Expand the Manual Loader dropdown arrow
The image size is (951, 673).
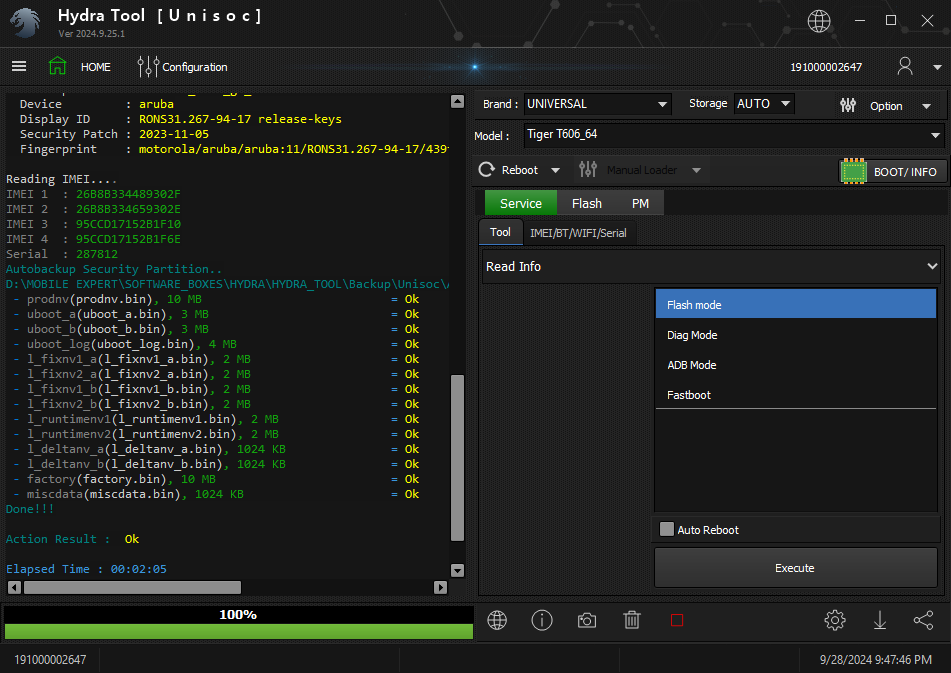point(696,170)
